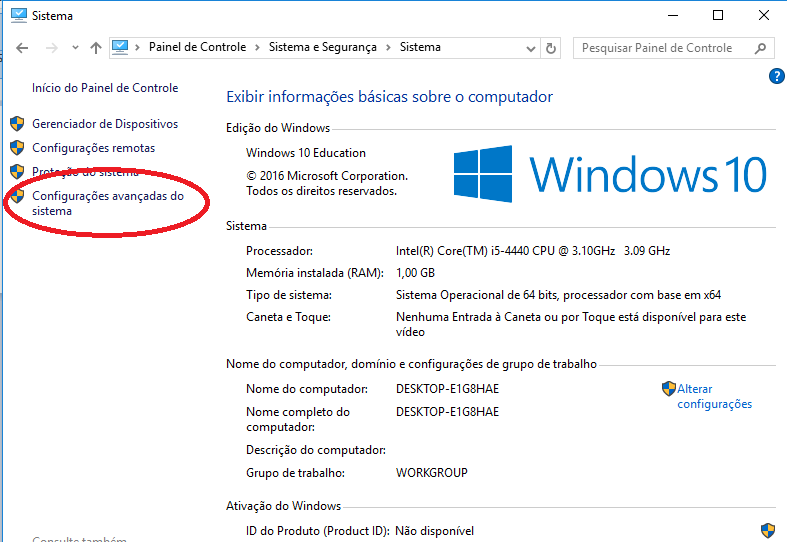
Task: Go back using the back arrow
Action: [x=22, y=48]
